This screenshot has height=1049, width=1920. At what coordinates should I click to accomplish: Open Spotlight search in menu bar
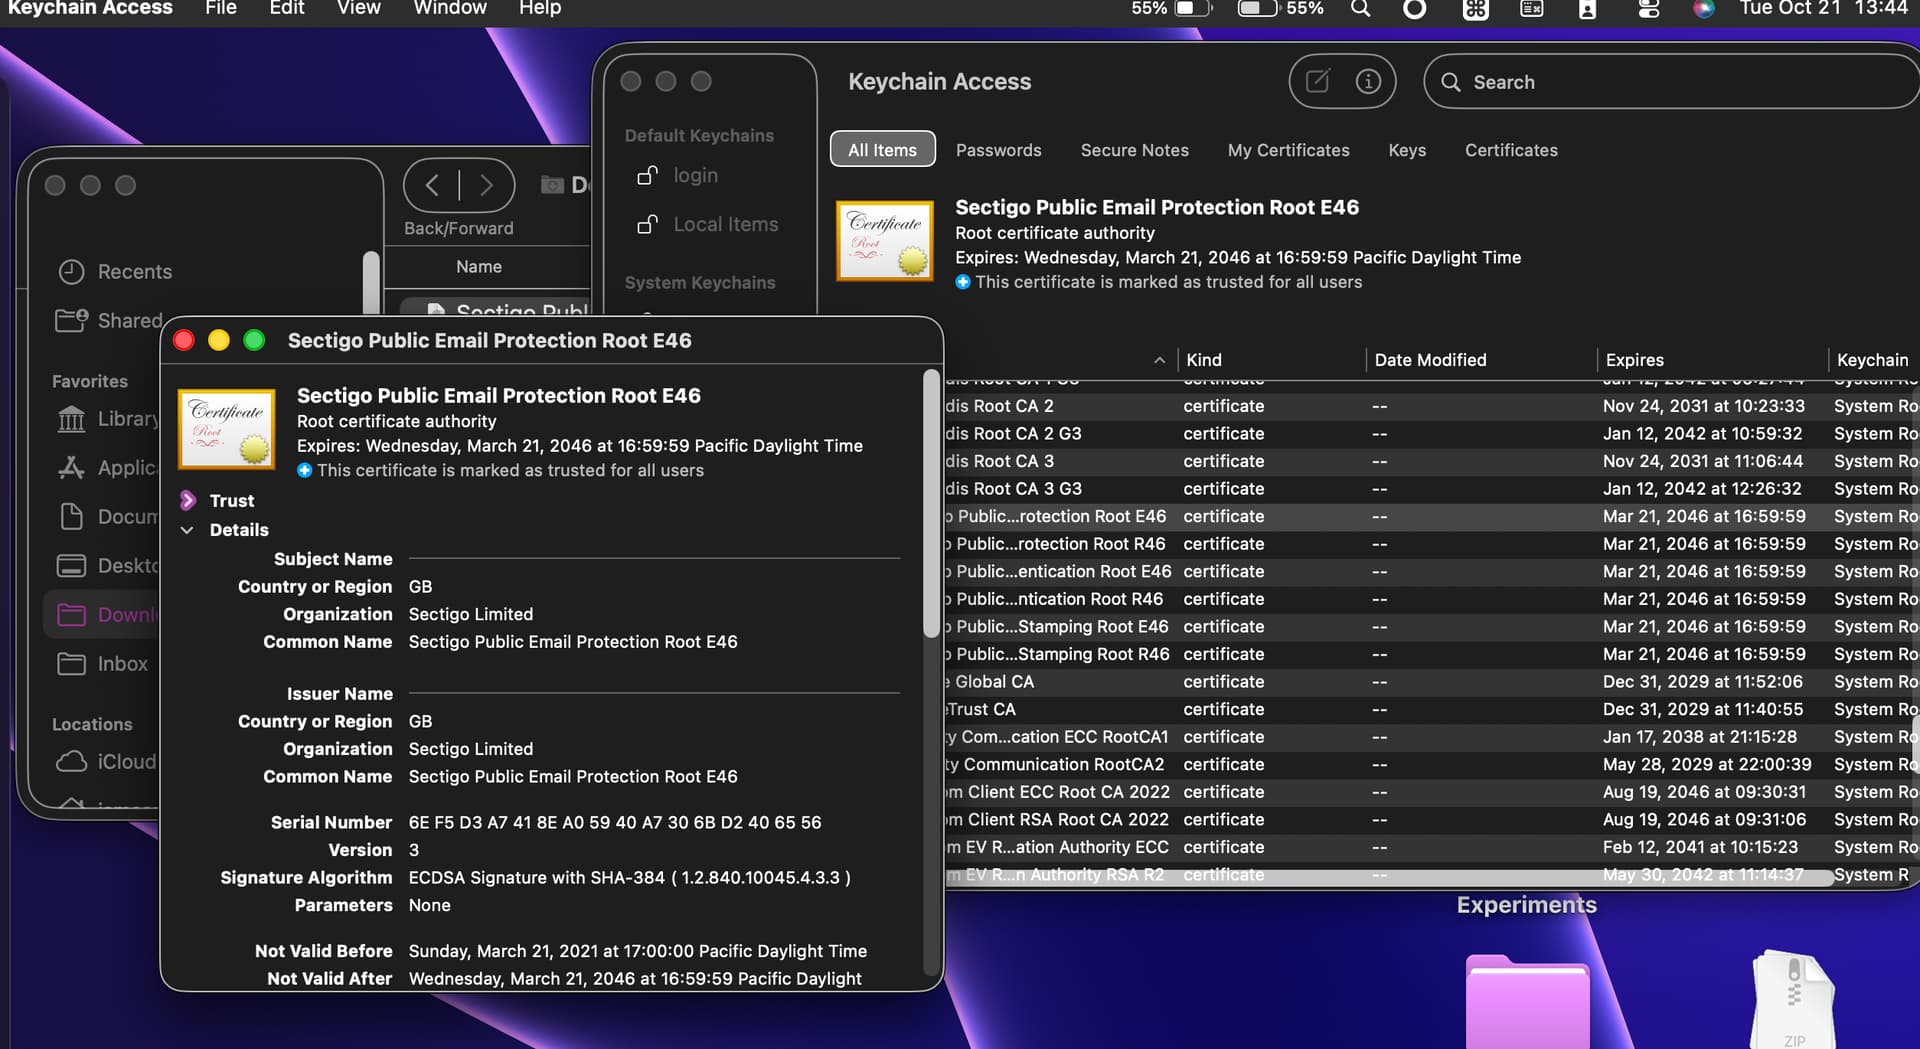(1360, 9)
